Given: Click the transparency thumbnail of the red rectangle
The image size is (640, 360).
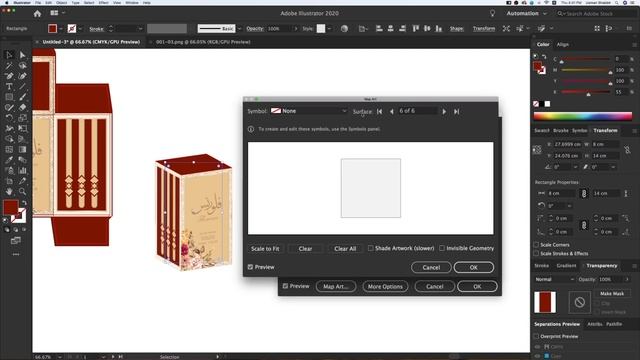Looking at the screenshot, I should click(545, 302).
